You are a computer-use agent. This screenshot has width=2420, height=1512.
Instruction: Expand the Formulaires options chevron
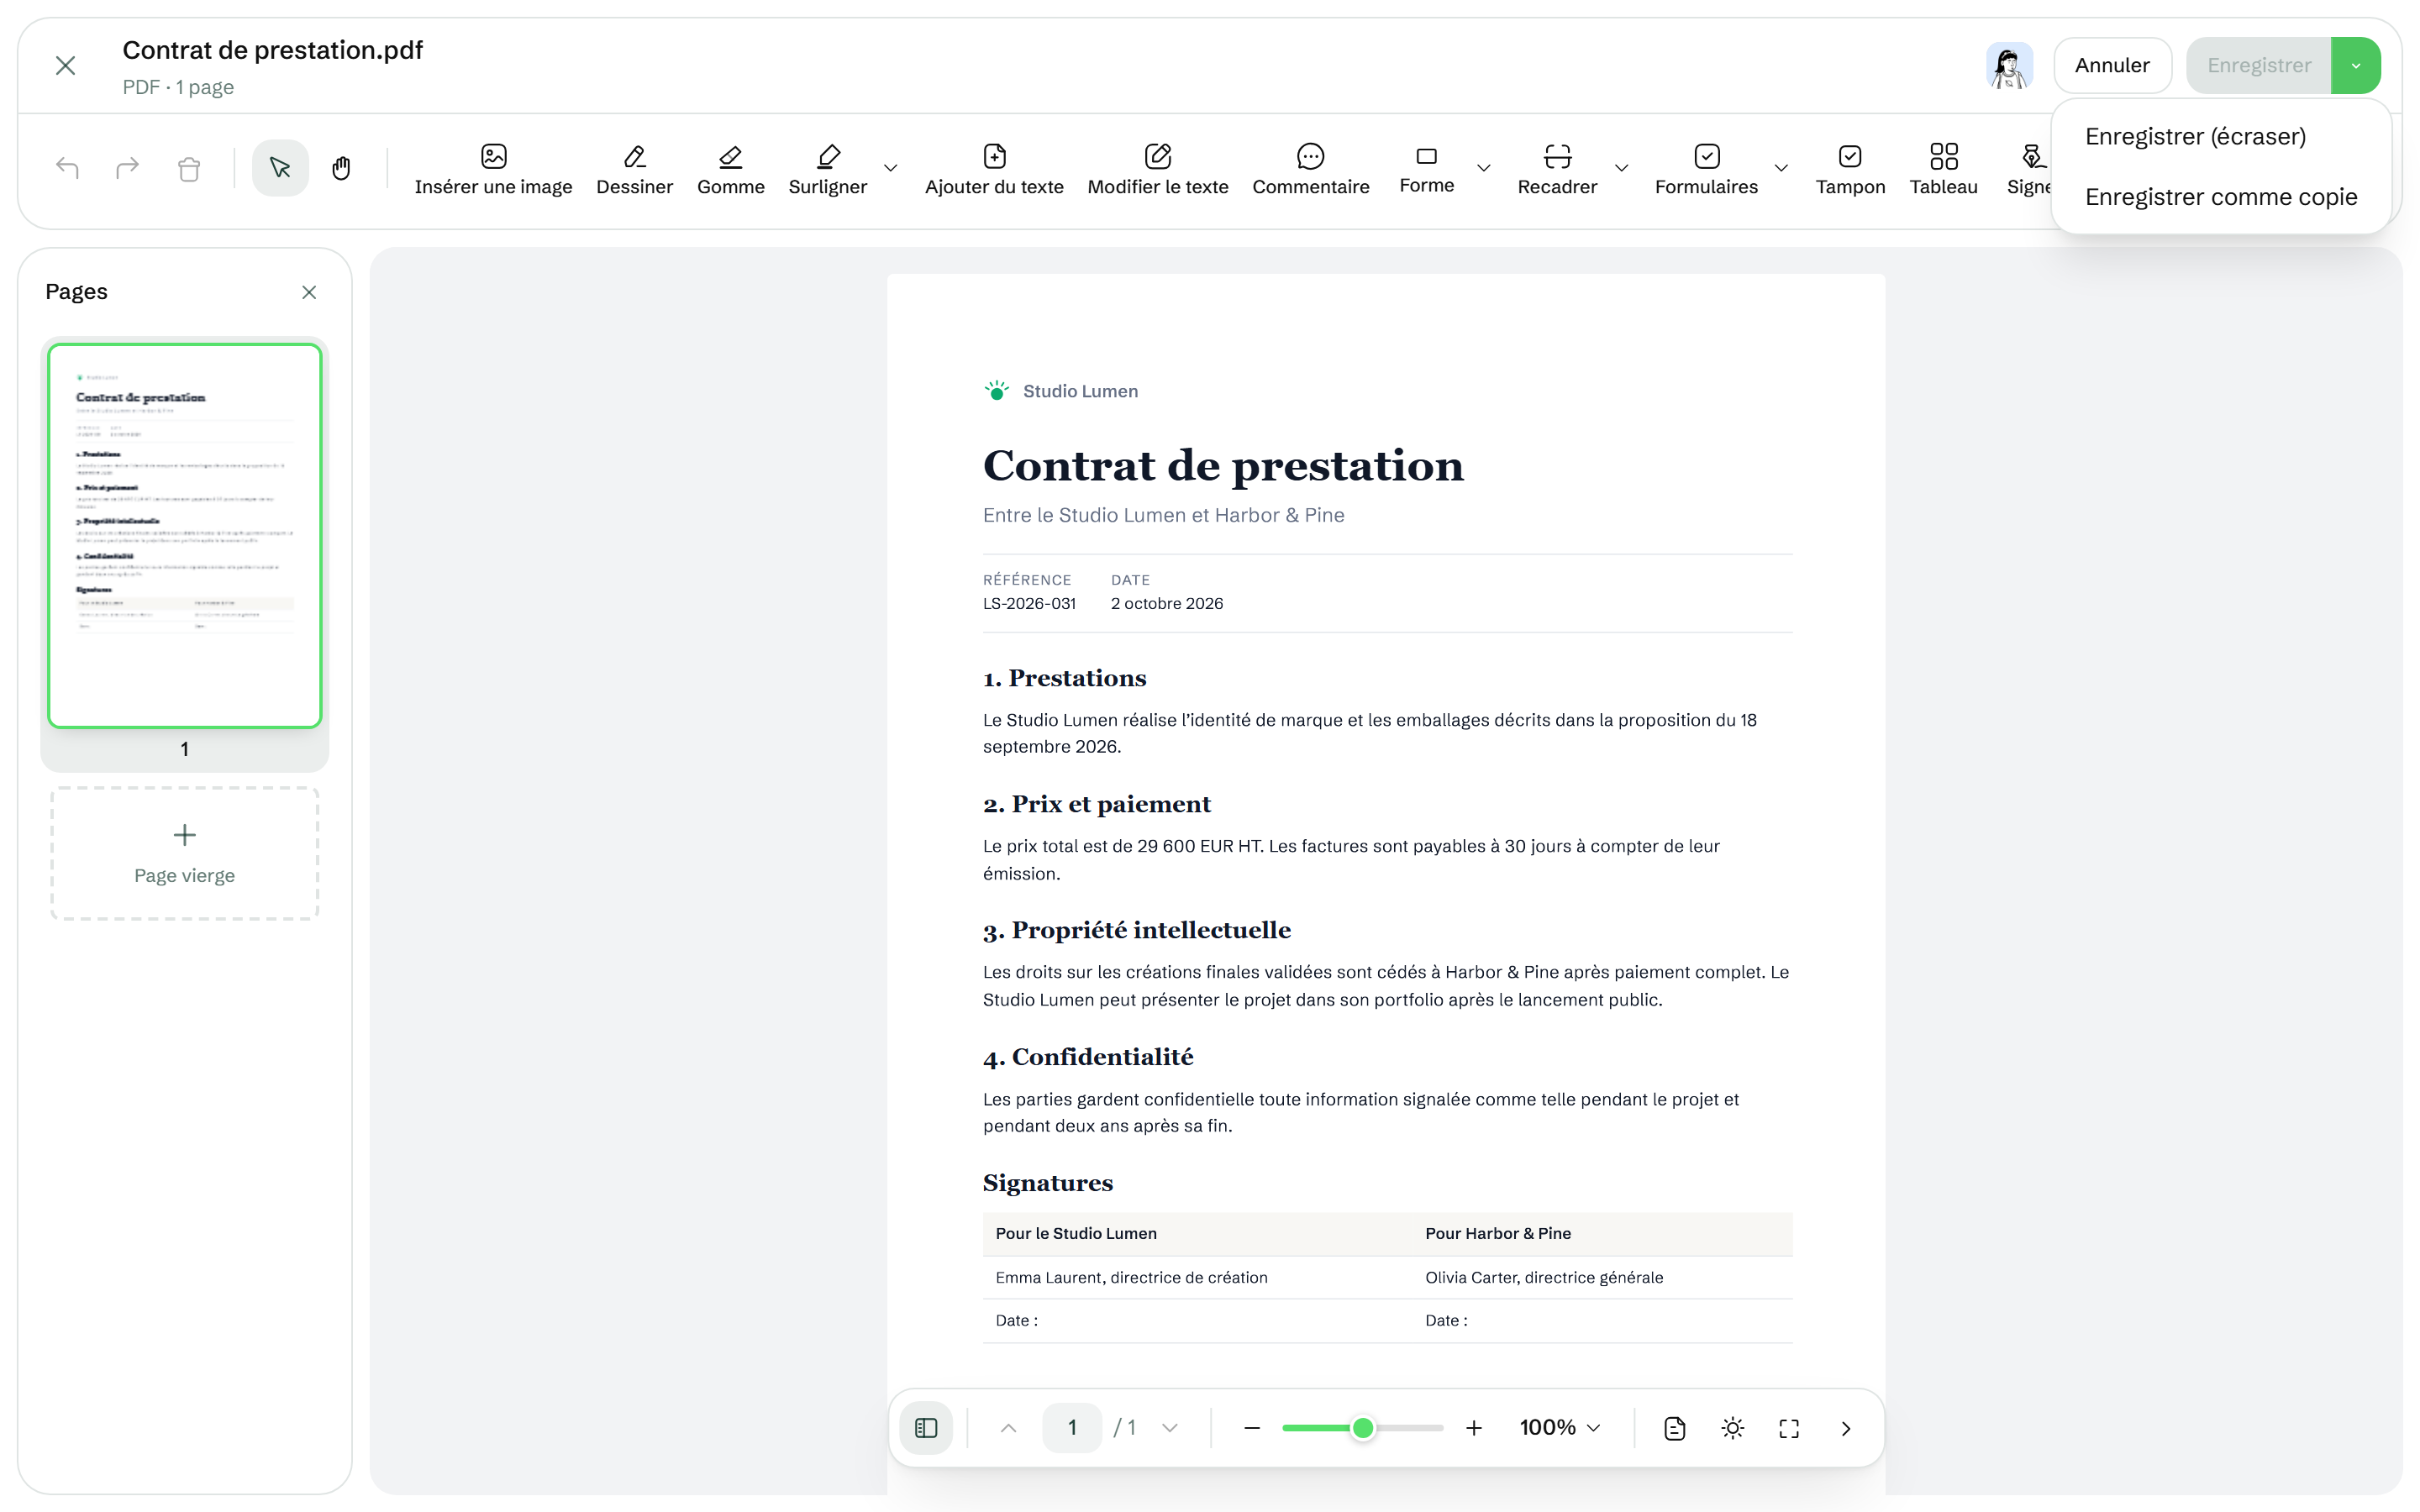1781,168
